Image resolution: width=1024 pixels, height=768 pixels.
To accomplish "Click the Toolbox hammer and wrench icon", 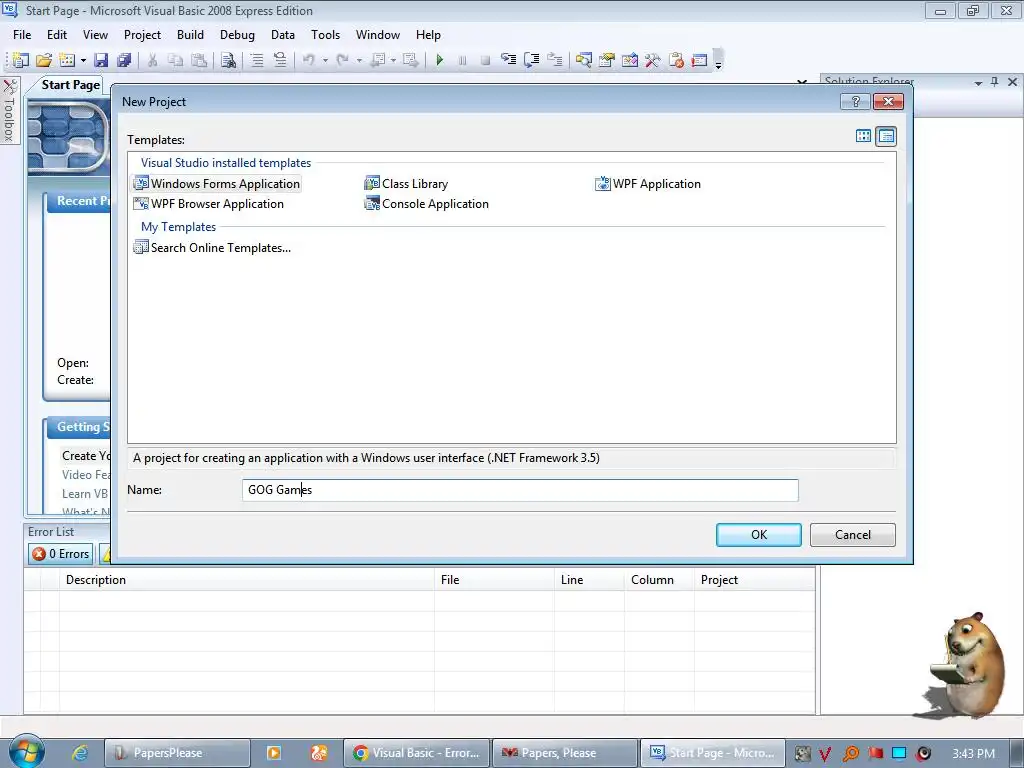I will [652, 60].
